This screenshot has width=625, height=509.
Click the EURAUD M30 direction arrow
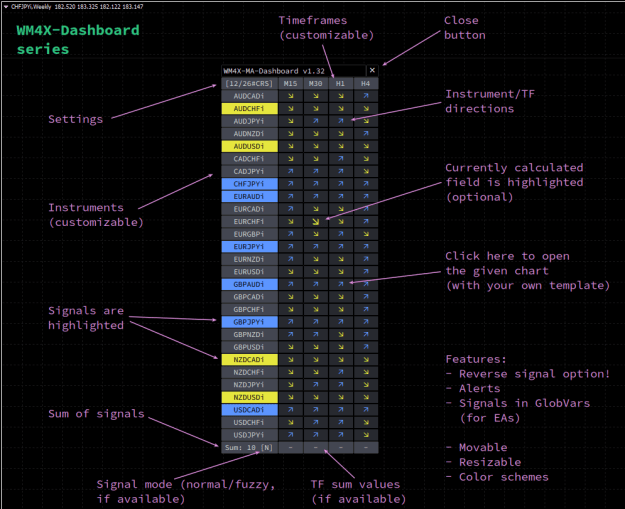coord(316,197)
